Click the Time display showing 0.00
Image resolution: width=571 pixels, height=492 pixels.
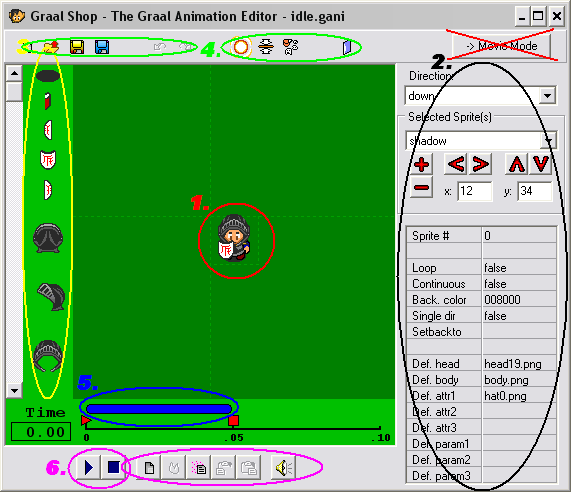click(41, 432)
